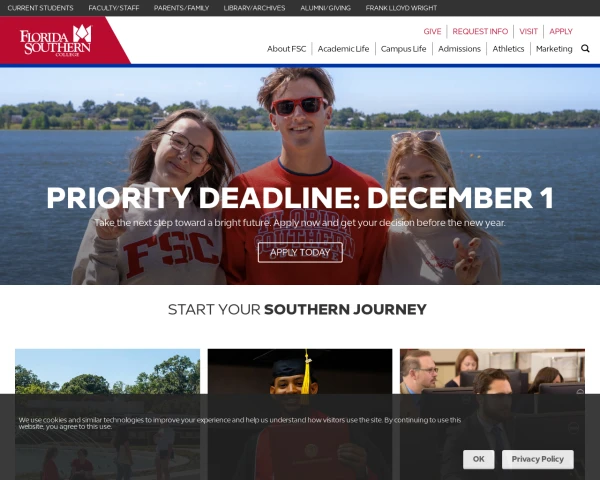The height and width of the screenshot is (480, 600).
Task: Open the Frank Lloyd Wright link
Action: [401, 8]
